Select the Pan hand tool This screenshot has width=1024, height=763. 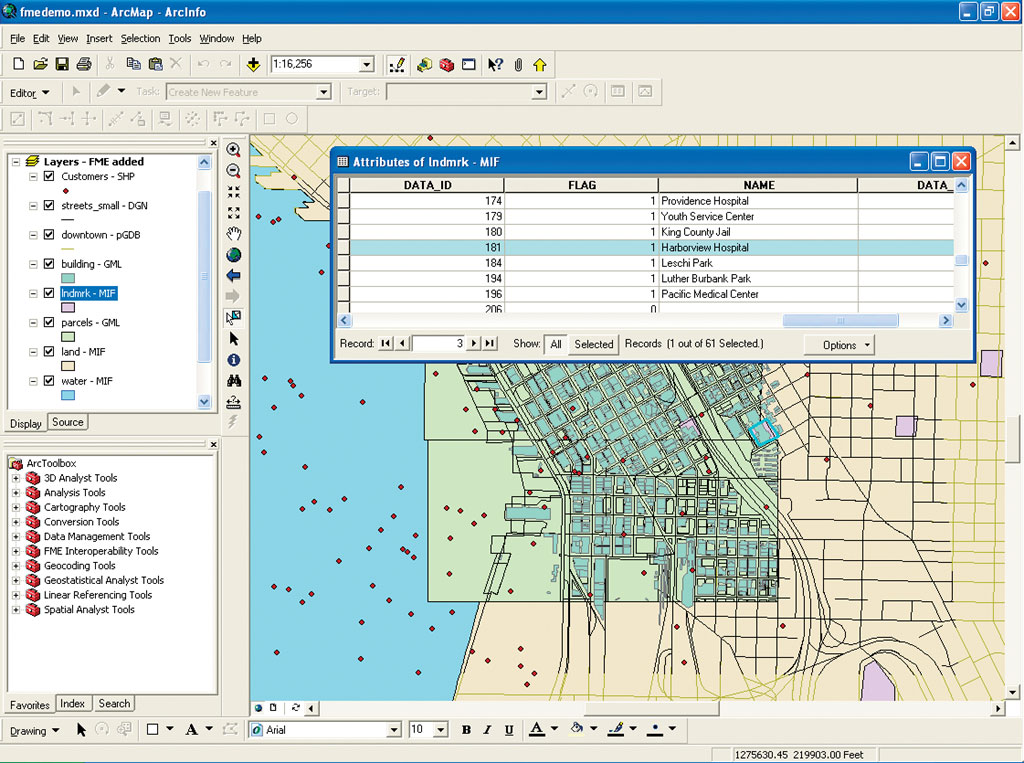click(234, 234)
